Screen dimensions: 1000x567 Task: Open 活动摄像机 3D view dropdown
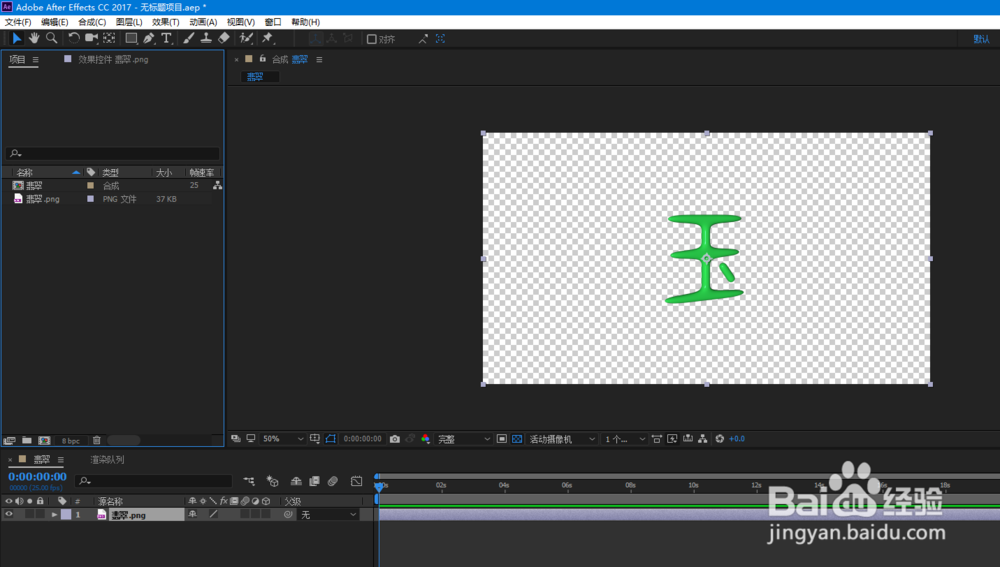(562, 439)
